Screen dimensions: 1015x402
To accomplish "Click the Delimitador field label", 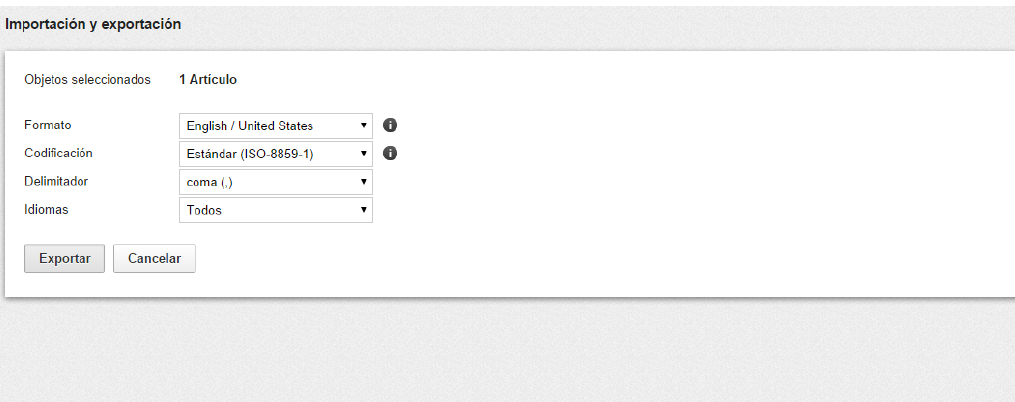I will [x=55, y=181].
